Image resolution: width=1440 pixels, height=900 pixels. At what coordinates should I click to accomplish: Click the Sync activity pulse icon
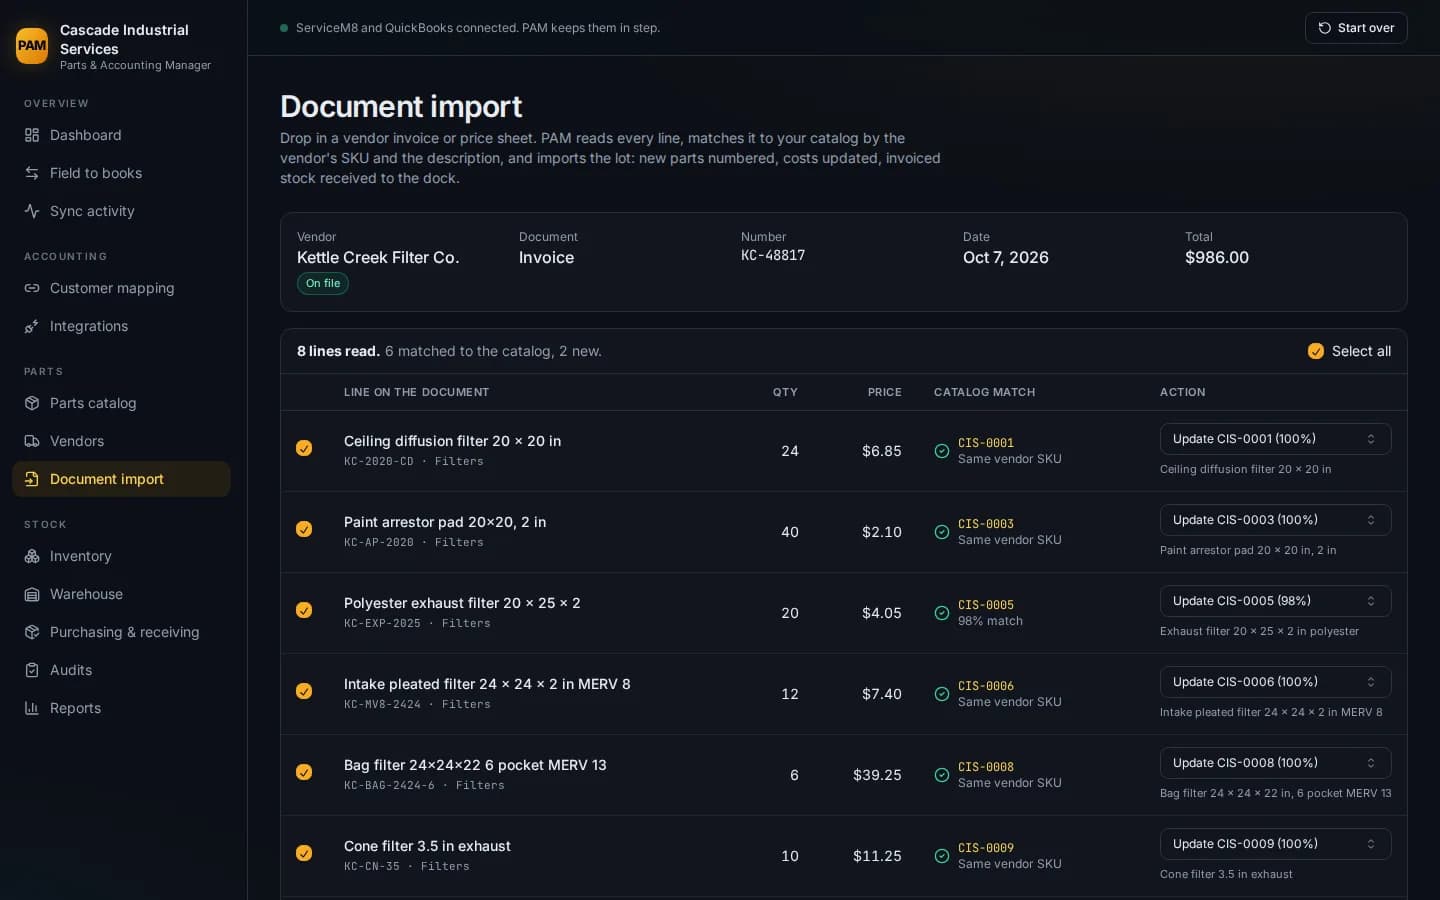[32, 211]
